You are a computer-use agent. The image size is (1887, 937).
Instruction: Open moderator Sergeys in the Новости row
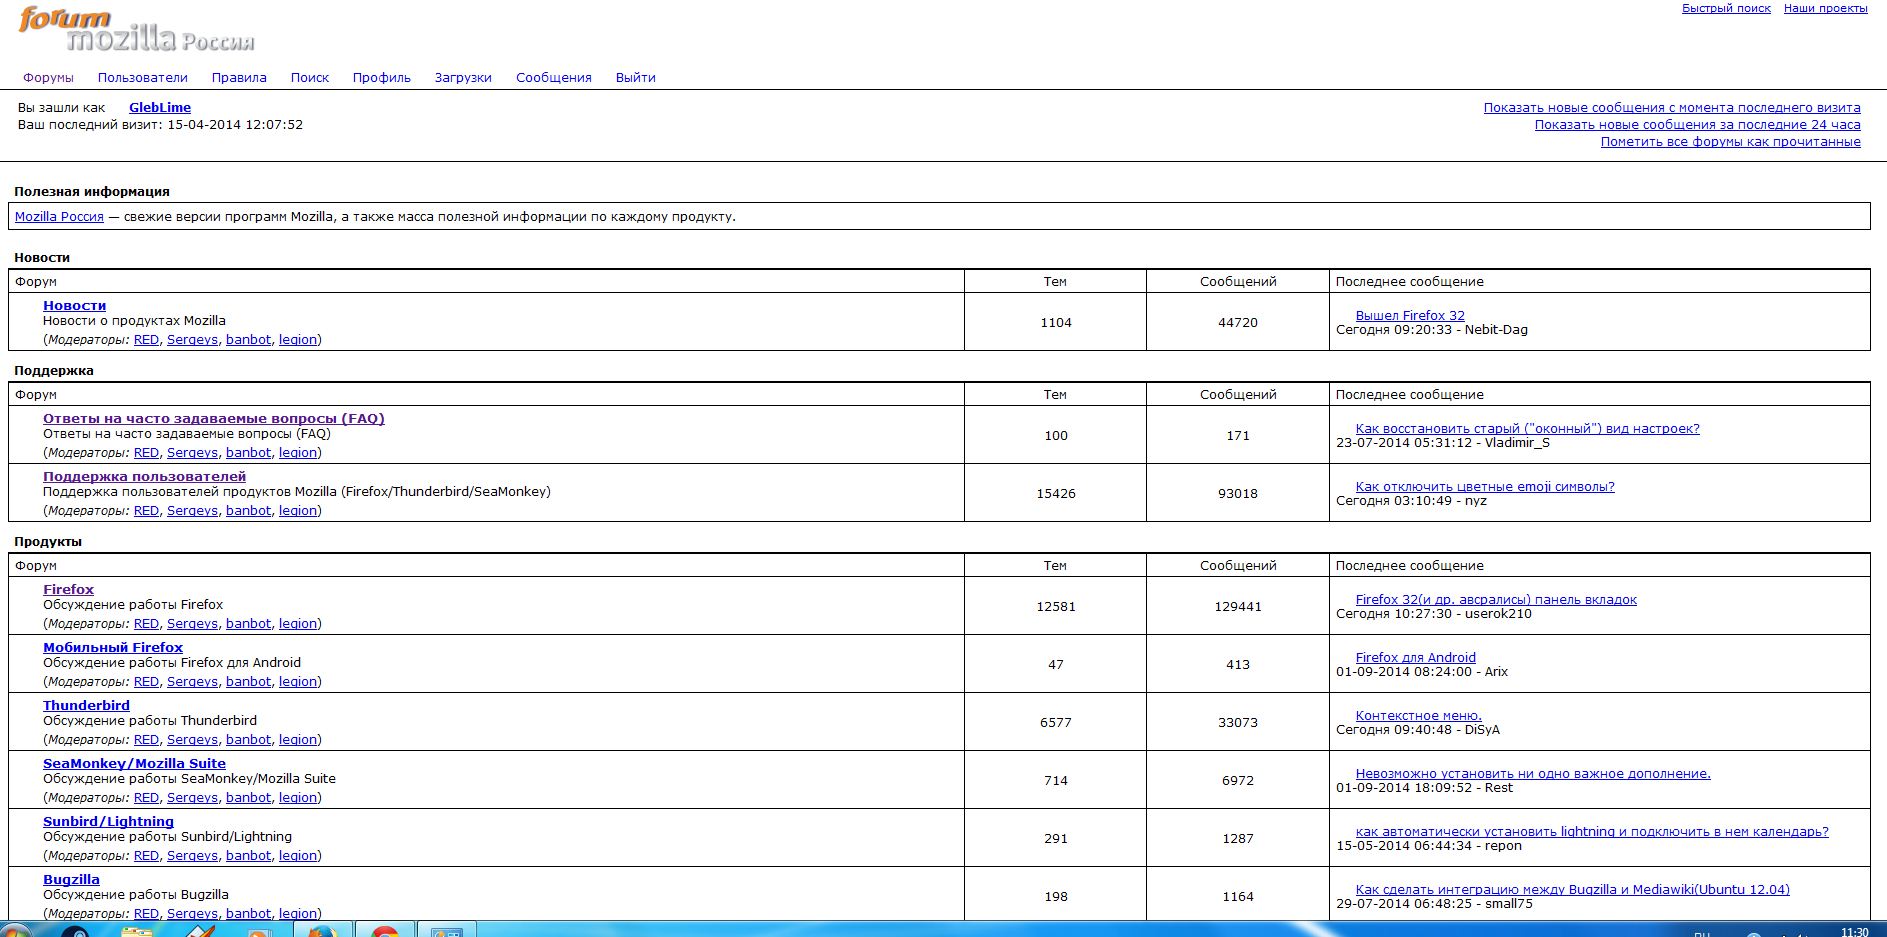pos(192,339)
